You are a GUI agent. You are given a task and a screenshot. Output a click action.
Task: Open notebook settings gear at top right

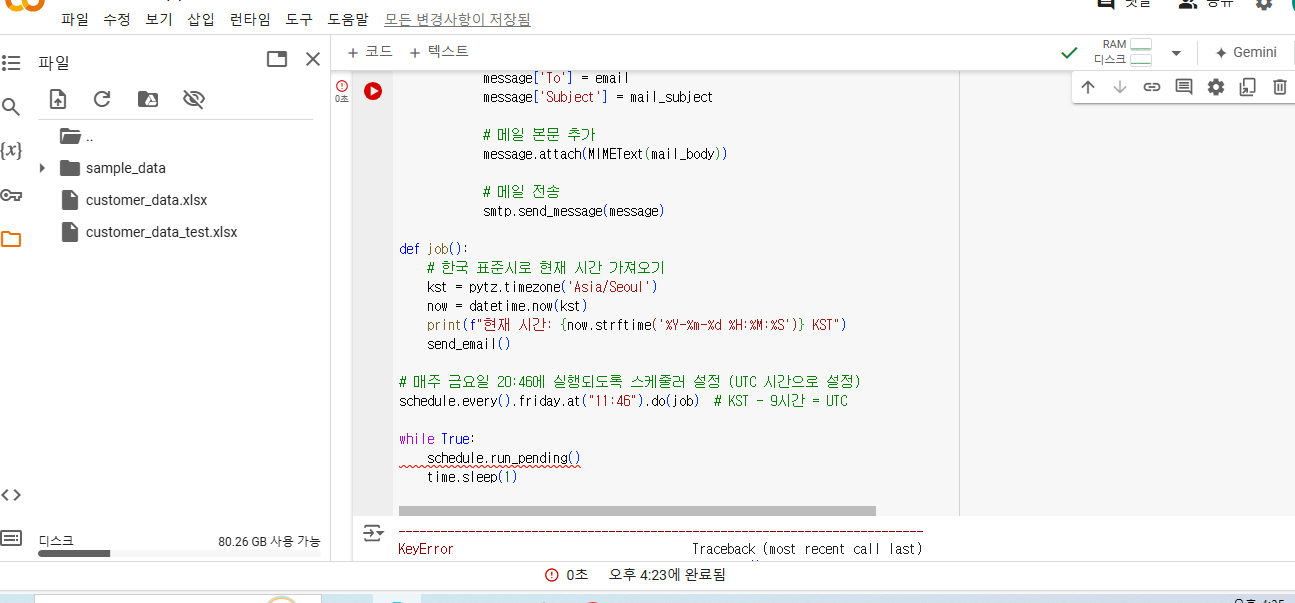pos(1264,4)
